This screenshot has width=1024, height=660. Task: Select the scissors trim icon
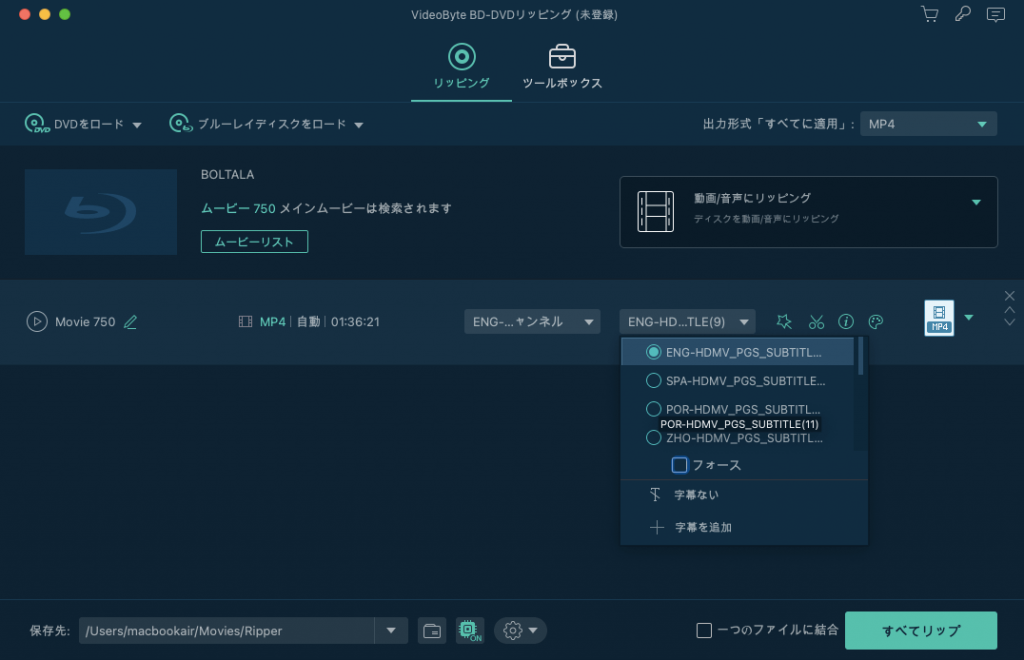tap(816, 321)
